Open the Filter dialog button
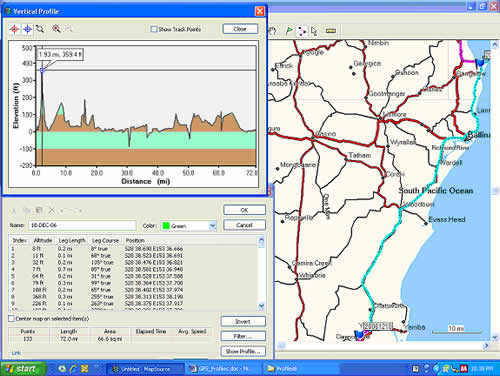 (243, 336)
